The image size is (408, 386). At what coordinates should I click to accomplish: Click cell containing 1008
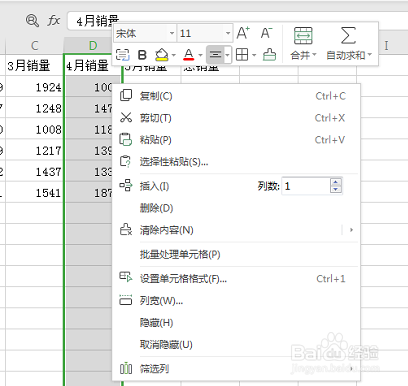[x=34, y=129]
